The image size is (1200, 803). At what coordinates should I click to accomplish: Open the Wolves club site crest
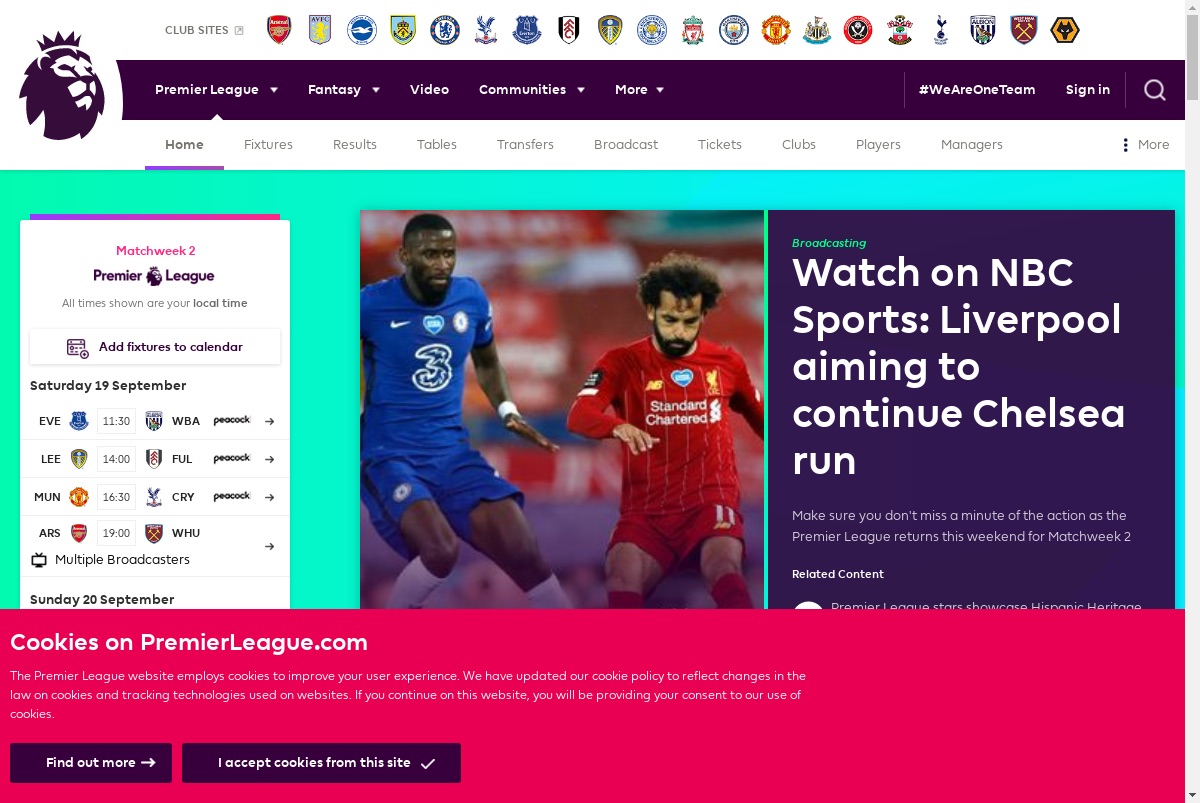[x=1065, y=30]
